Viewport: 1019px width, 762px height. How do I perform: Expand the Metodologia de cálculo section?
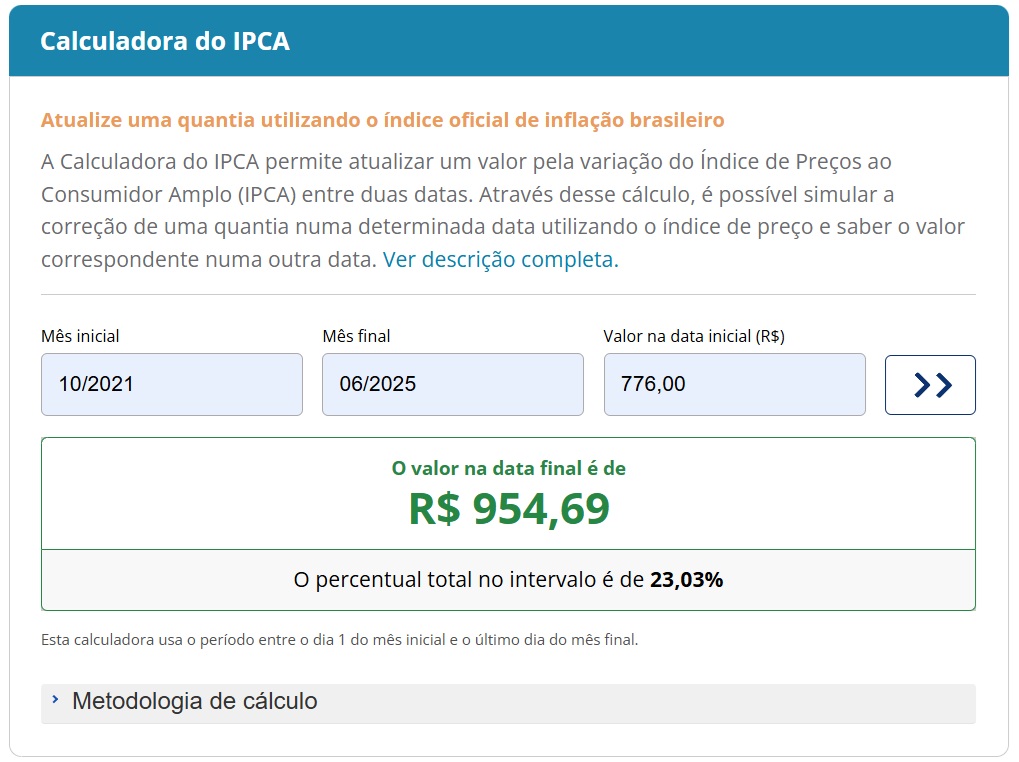[508, 703]
